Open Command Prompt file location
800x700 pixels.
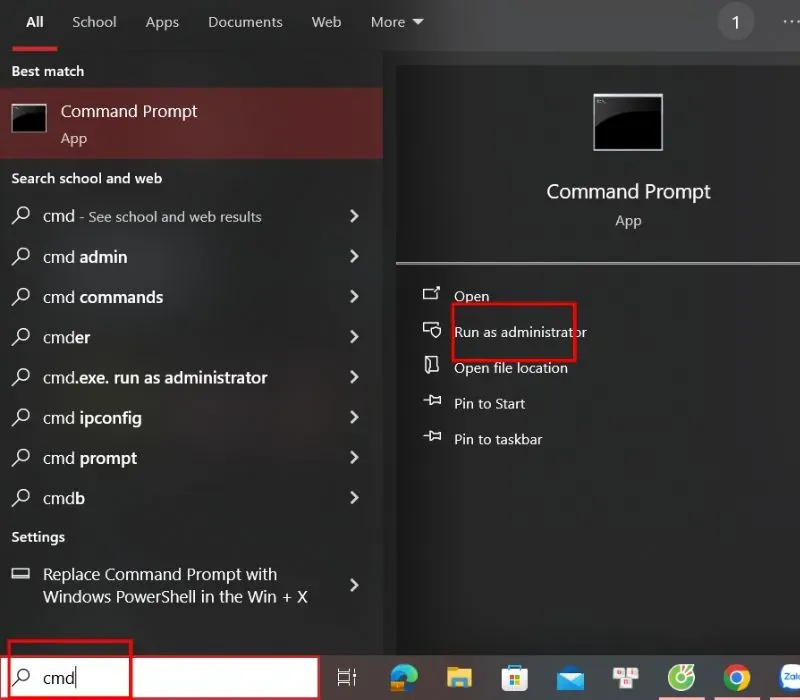(x=510, y=367)
